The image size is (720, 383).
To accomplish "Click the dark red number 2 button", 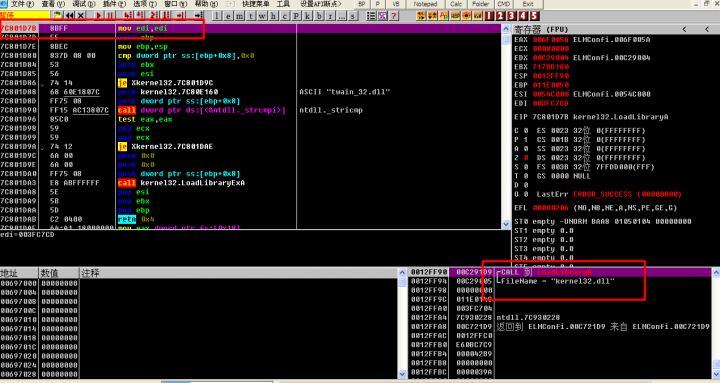I will coord(501,16).
